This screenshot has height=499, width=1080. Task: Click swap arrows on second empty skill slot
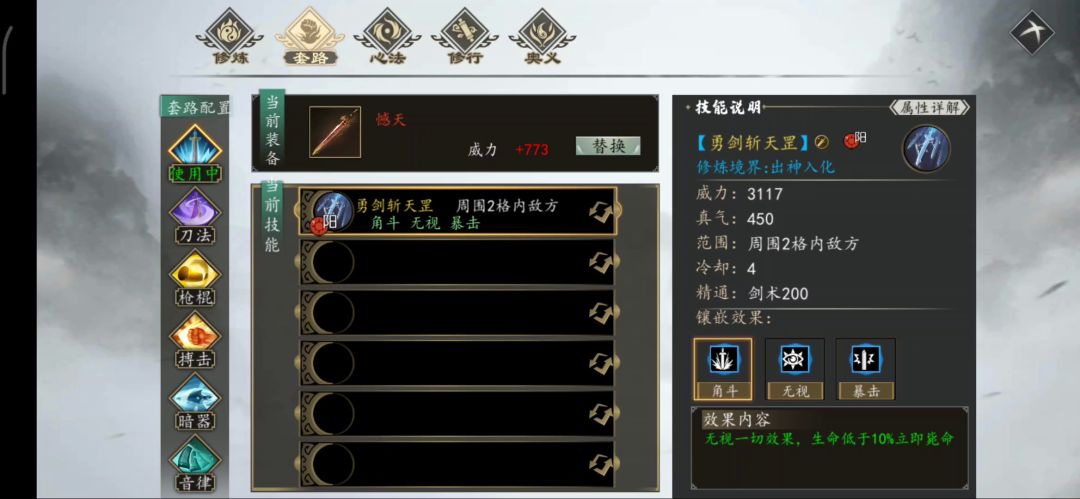601,312
